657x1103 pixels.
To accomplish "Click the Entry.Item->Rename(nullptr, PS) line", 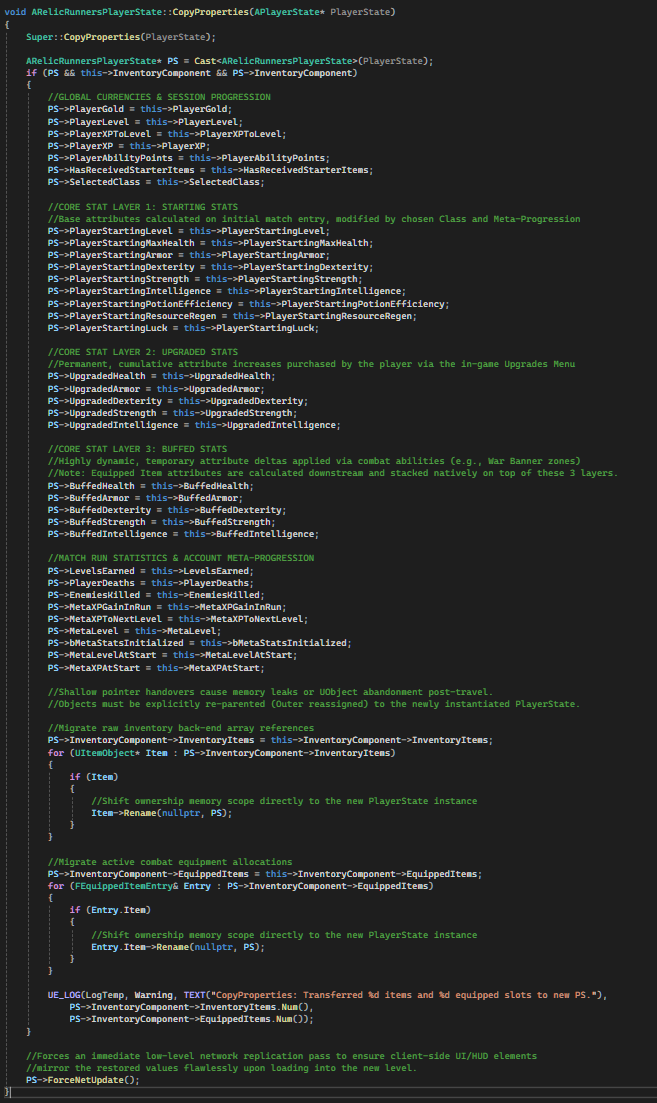I will pos(178,948).
